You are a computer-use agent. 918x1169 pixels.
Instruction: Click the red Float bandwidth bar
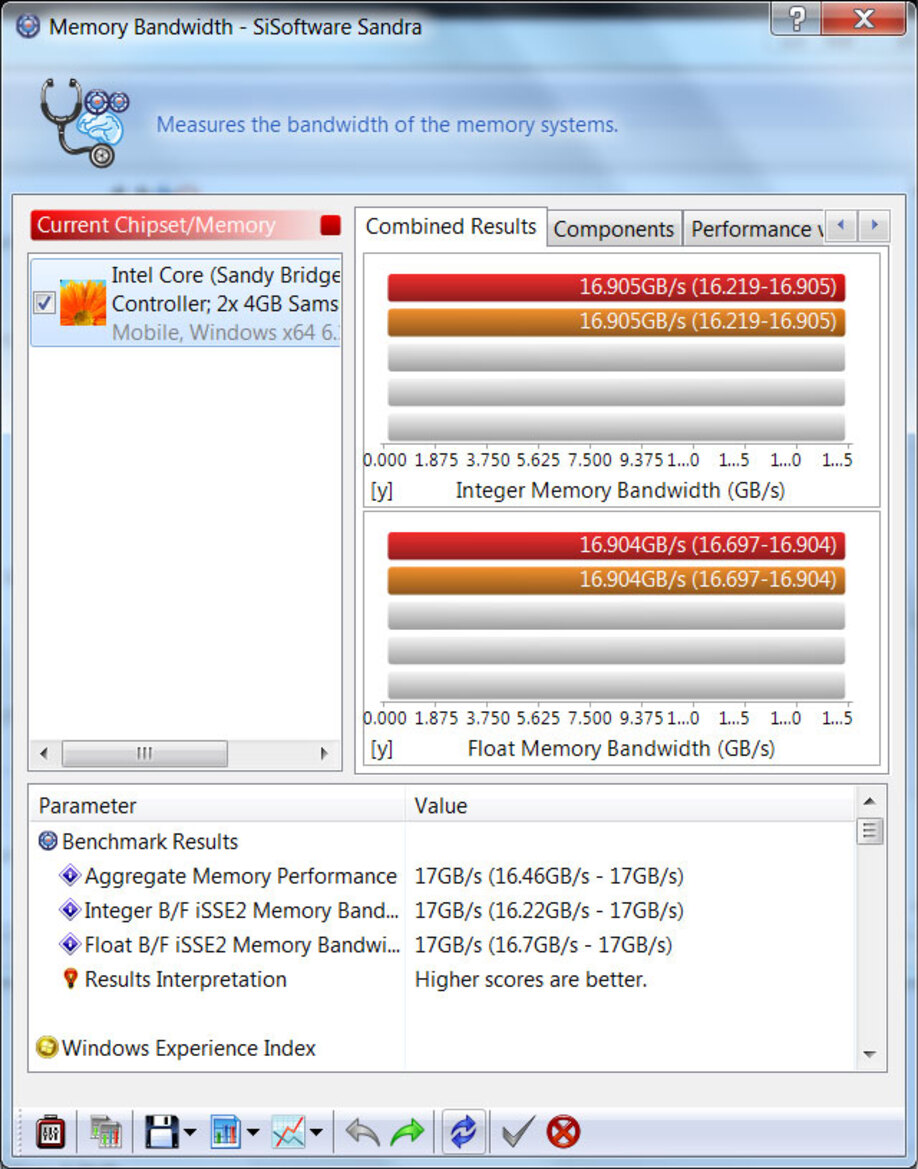pyautogui.click(x=616, y=545)
